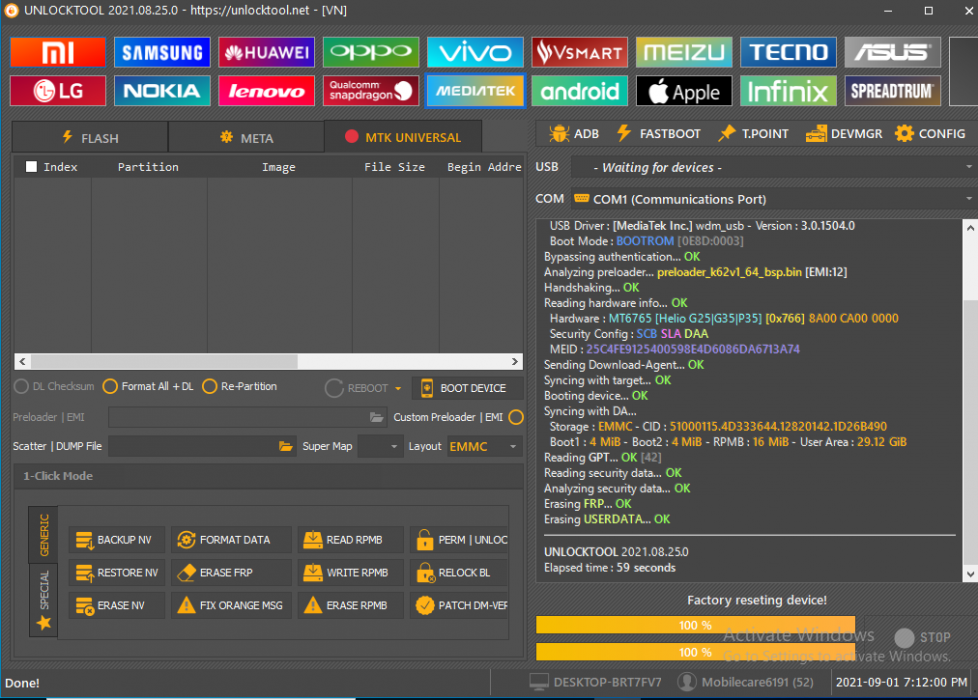This screenshot has height=700, width=978.
Task: Open the Layout EMMC dropdown
Action: click(484, 446)
